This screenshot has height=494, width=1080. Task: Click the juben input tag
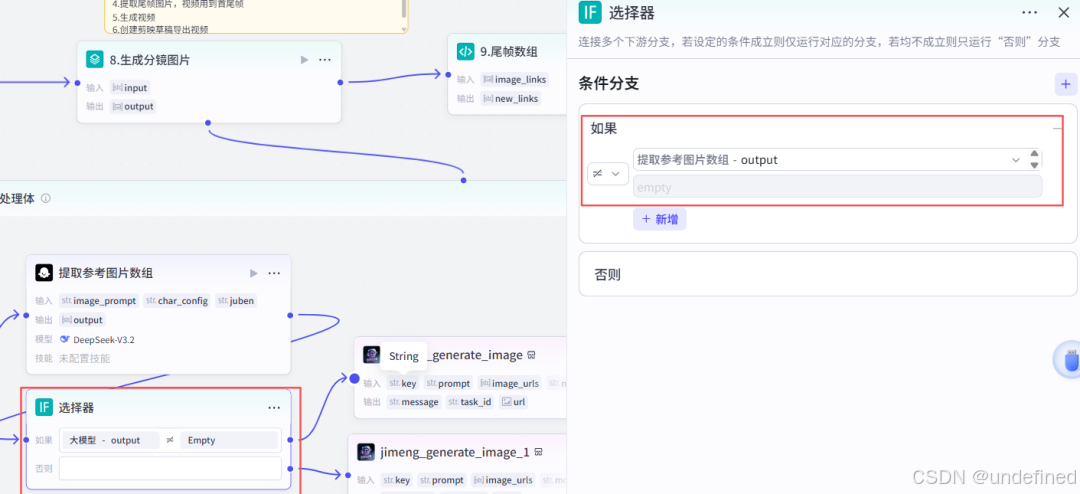[x=238, y=301]
